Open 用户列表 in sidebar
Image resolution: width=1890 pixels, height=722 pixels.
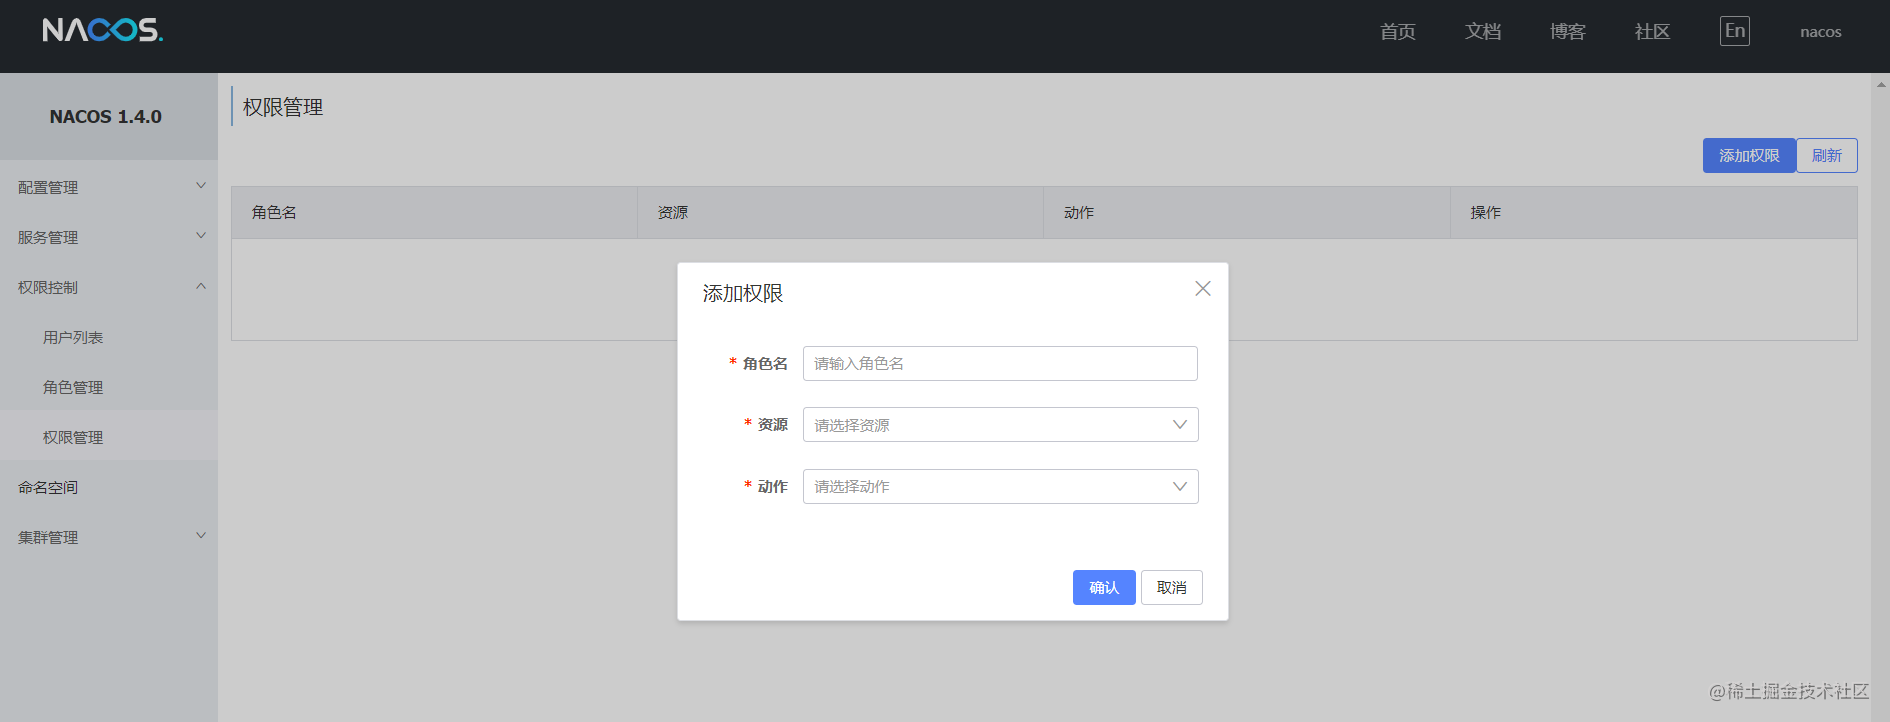(109, 337)
